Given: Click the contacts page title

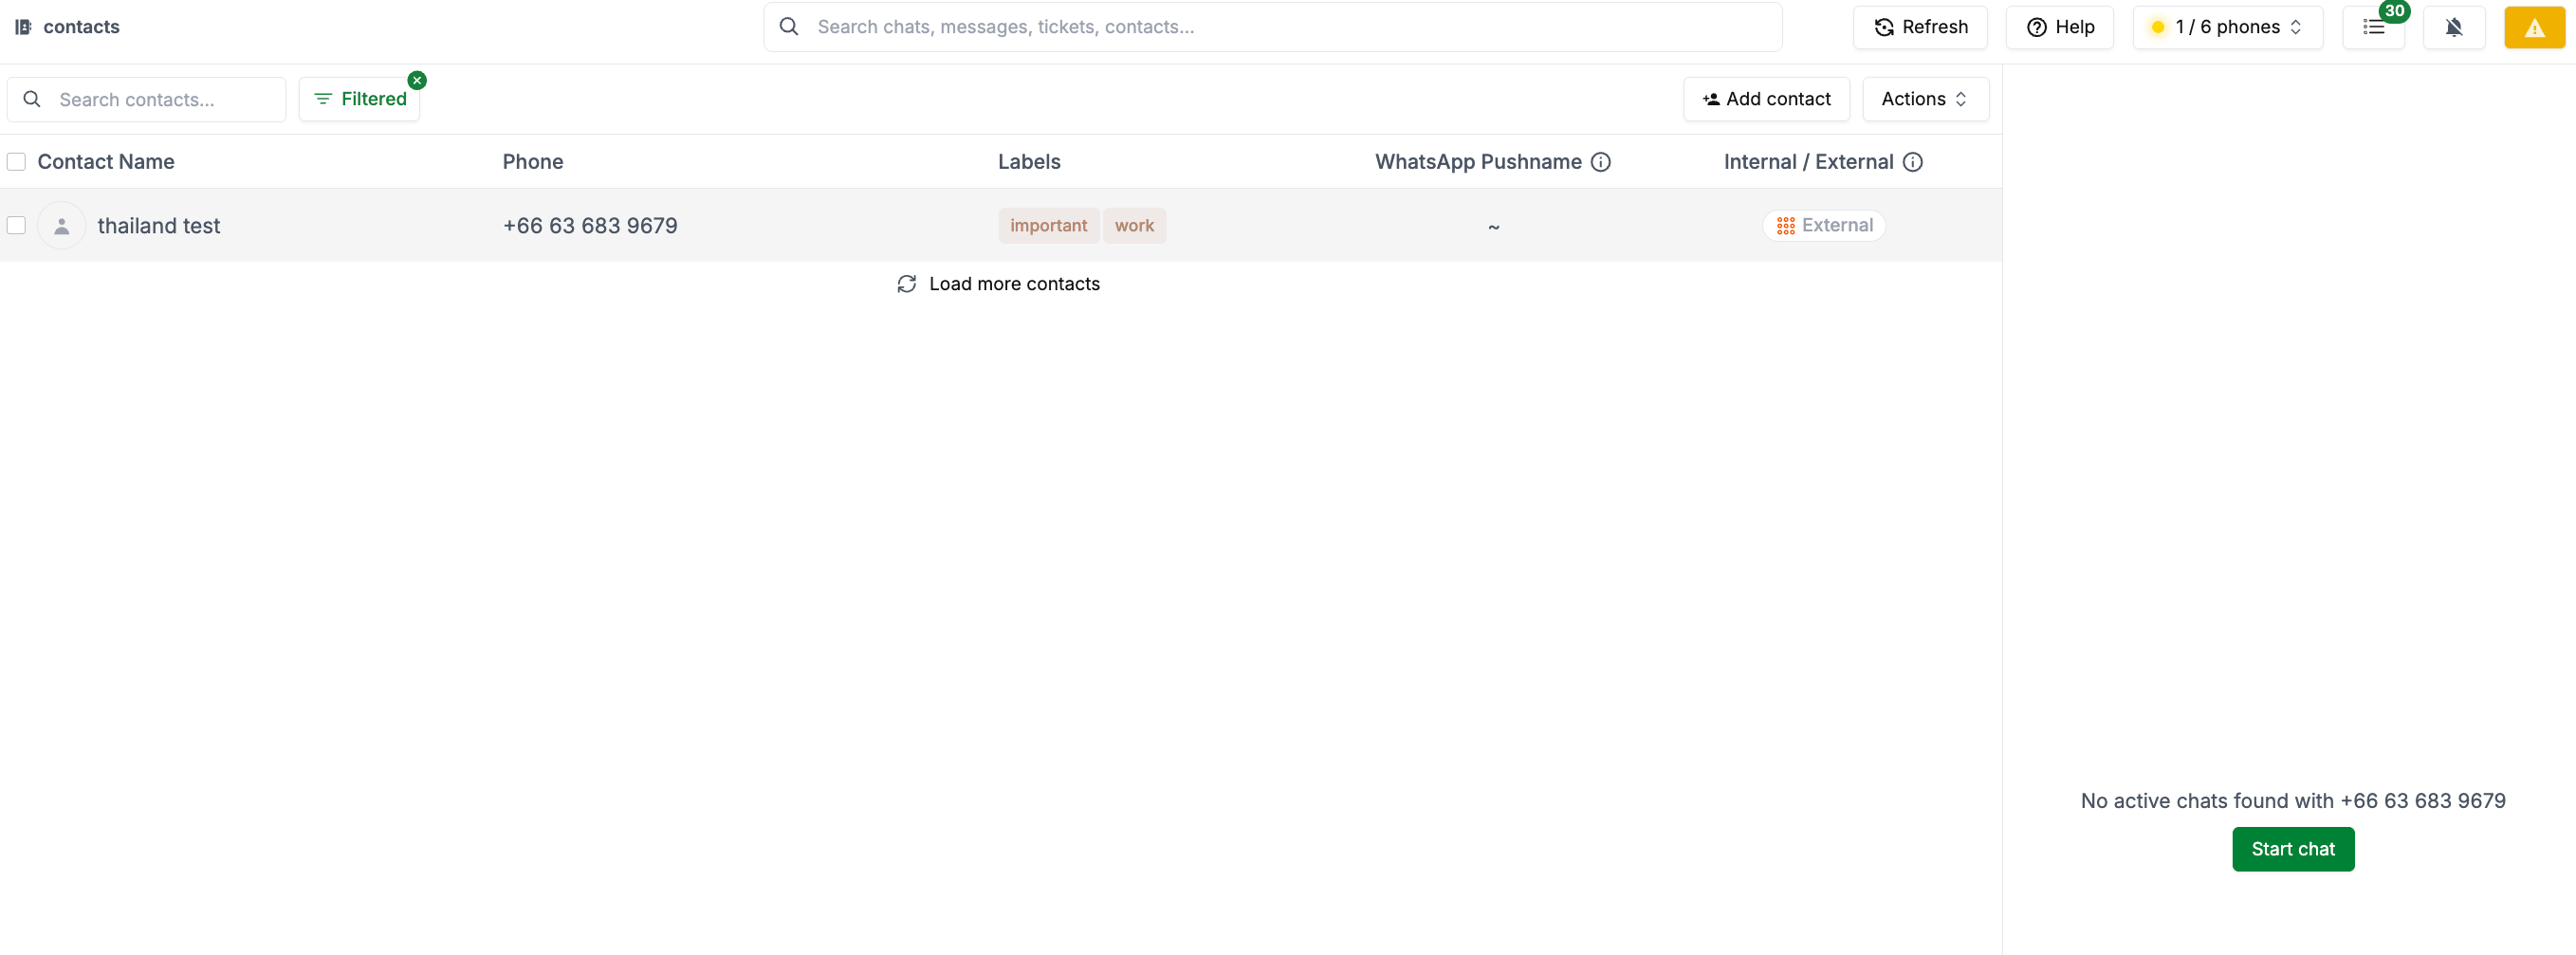Looking at the screenshot, I should tap(81, 27).
